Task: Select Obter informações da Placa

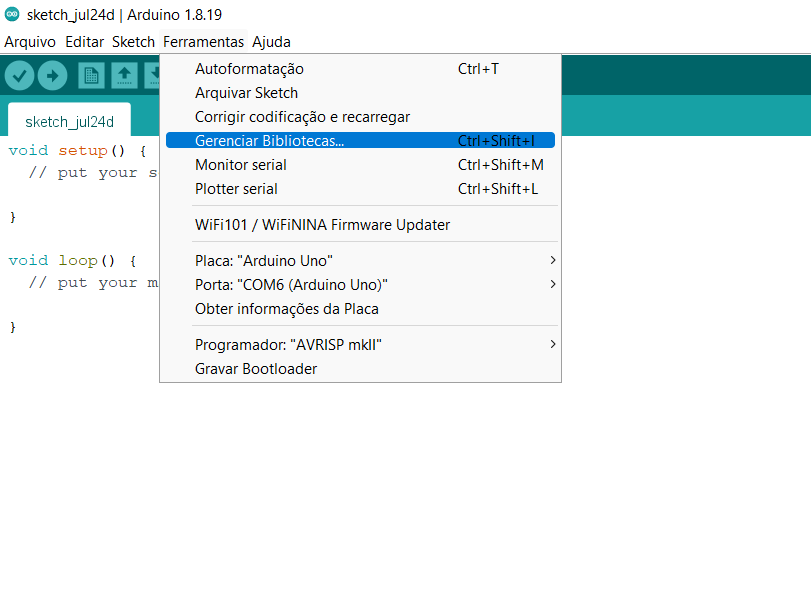Action: click(361, 309)
